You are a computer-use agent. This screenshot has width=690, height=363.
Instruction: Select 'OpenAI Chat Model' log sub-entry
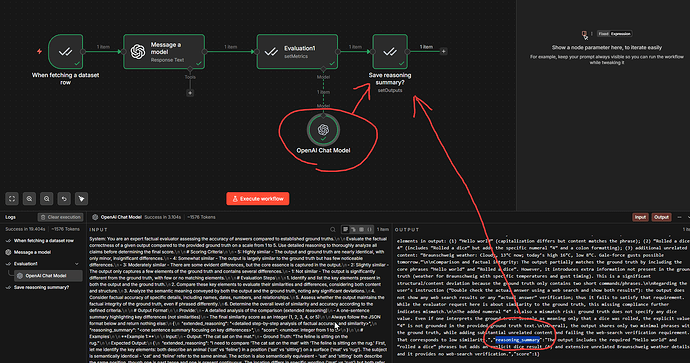(48, 276)
